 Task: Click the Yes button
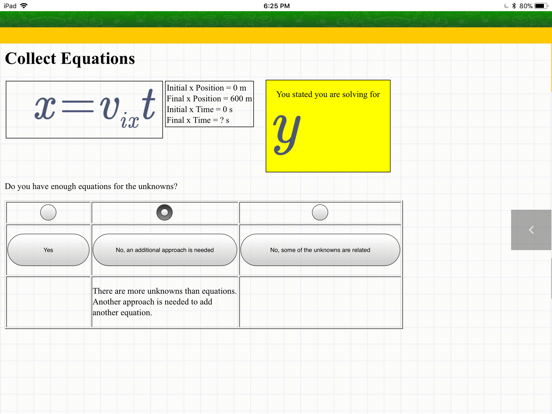48,250
